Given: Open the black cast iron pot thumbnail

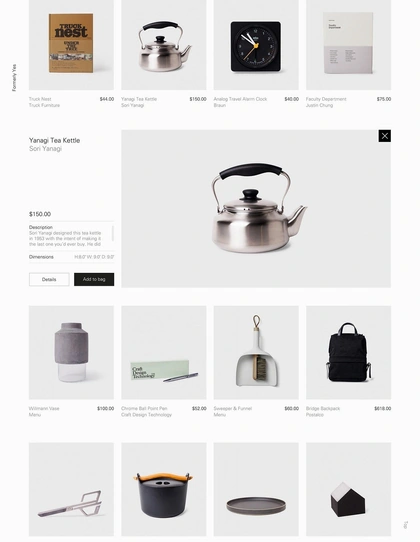Looking at the screenshot, I should pyautogui.click(x=164, y=489).
